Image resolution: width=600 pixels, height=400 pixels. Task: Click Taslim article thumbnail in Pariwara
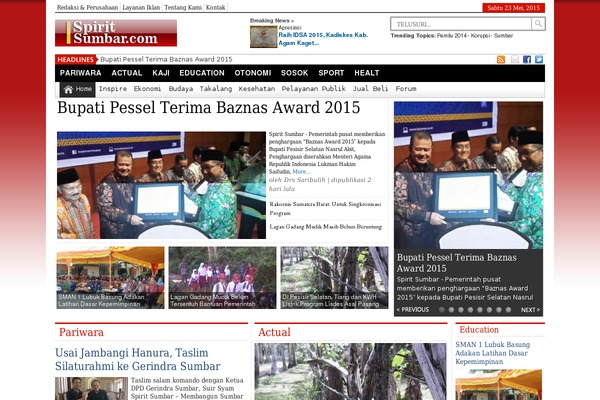(x=91, y=389)
